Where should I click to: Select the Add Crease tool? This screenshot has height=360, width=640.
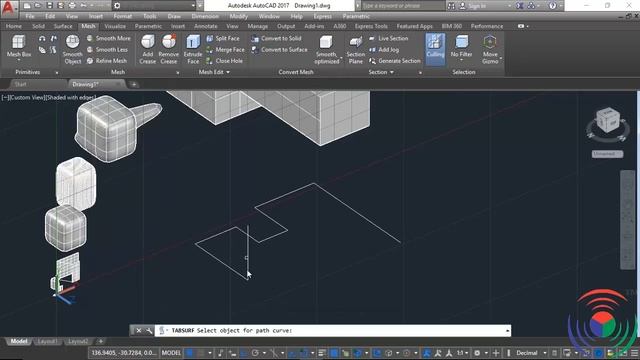147,49
